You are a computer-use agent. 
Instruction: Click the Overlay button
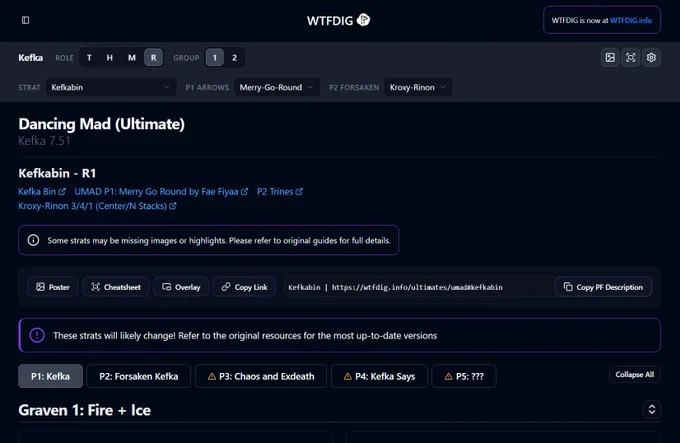click(x=181, y=287)
